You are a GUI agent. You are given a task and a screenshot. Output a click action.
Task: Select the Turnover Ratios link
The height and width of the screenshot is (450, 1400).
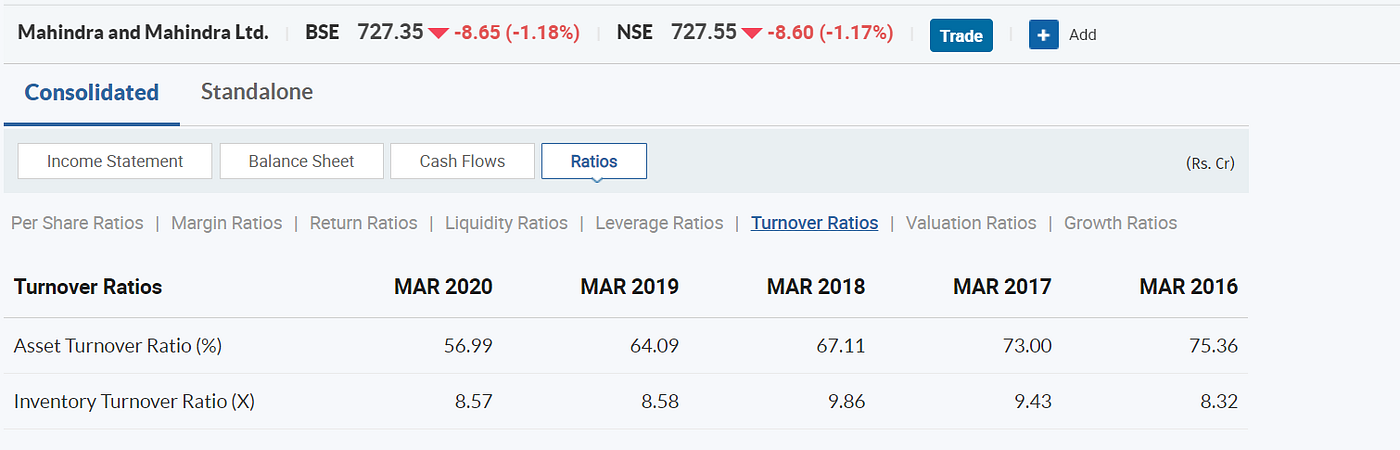(x=815, y=223)
